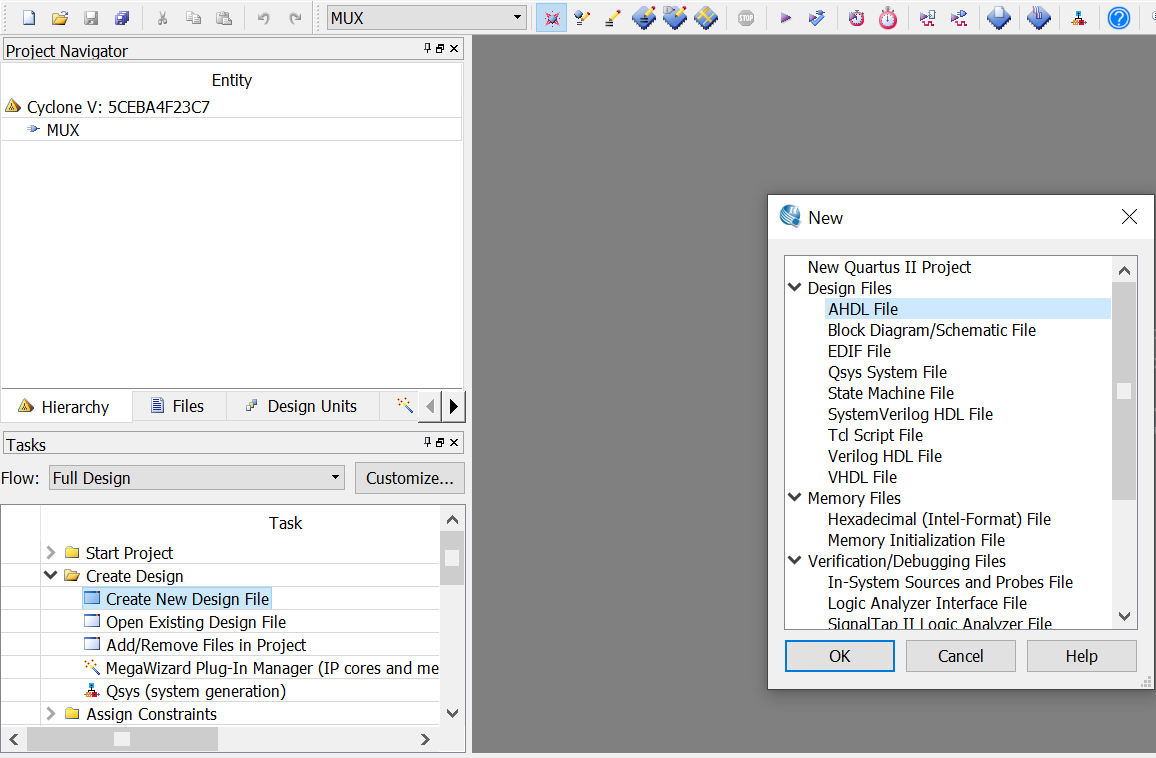Open the MUX project dropdown in the toolbar
The height and width of the screenshot is (758, 1156).
tap(427, 18)
